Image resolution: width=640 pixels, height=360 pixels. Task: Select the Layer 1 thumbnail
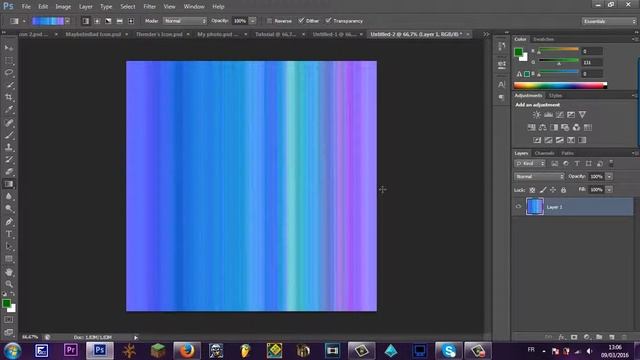pyautogui.click(x=535, y=207)
